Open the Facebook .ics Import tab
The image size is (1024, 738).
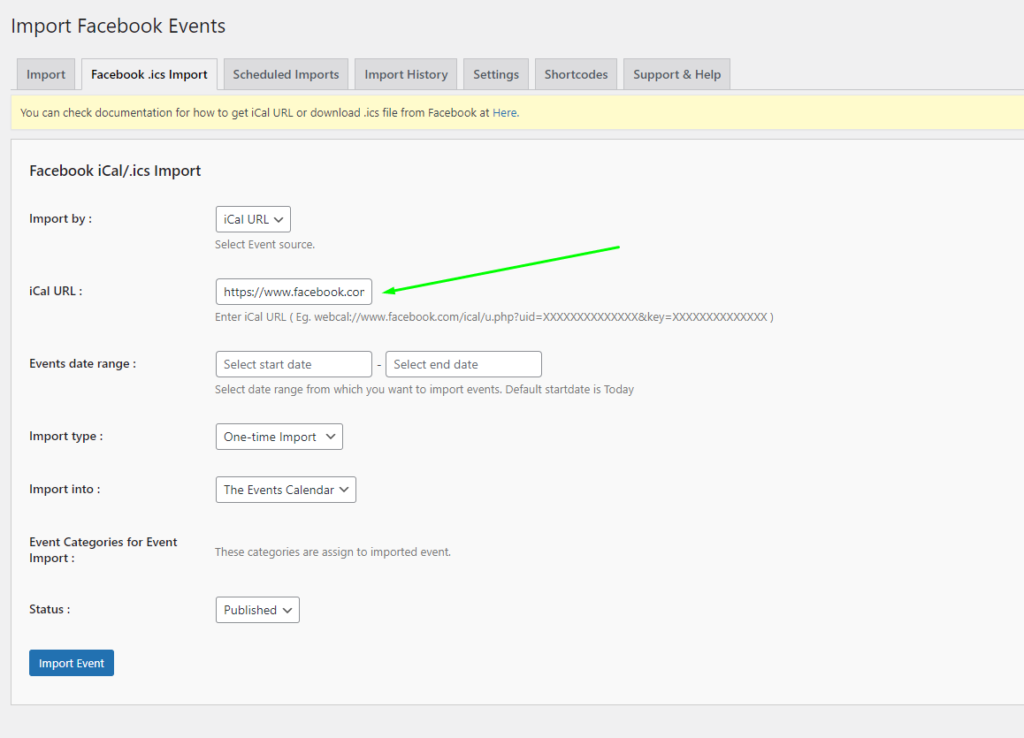point(148,73)
